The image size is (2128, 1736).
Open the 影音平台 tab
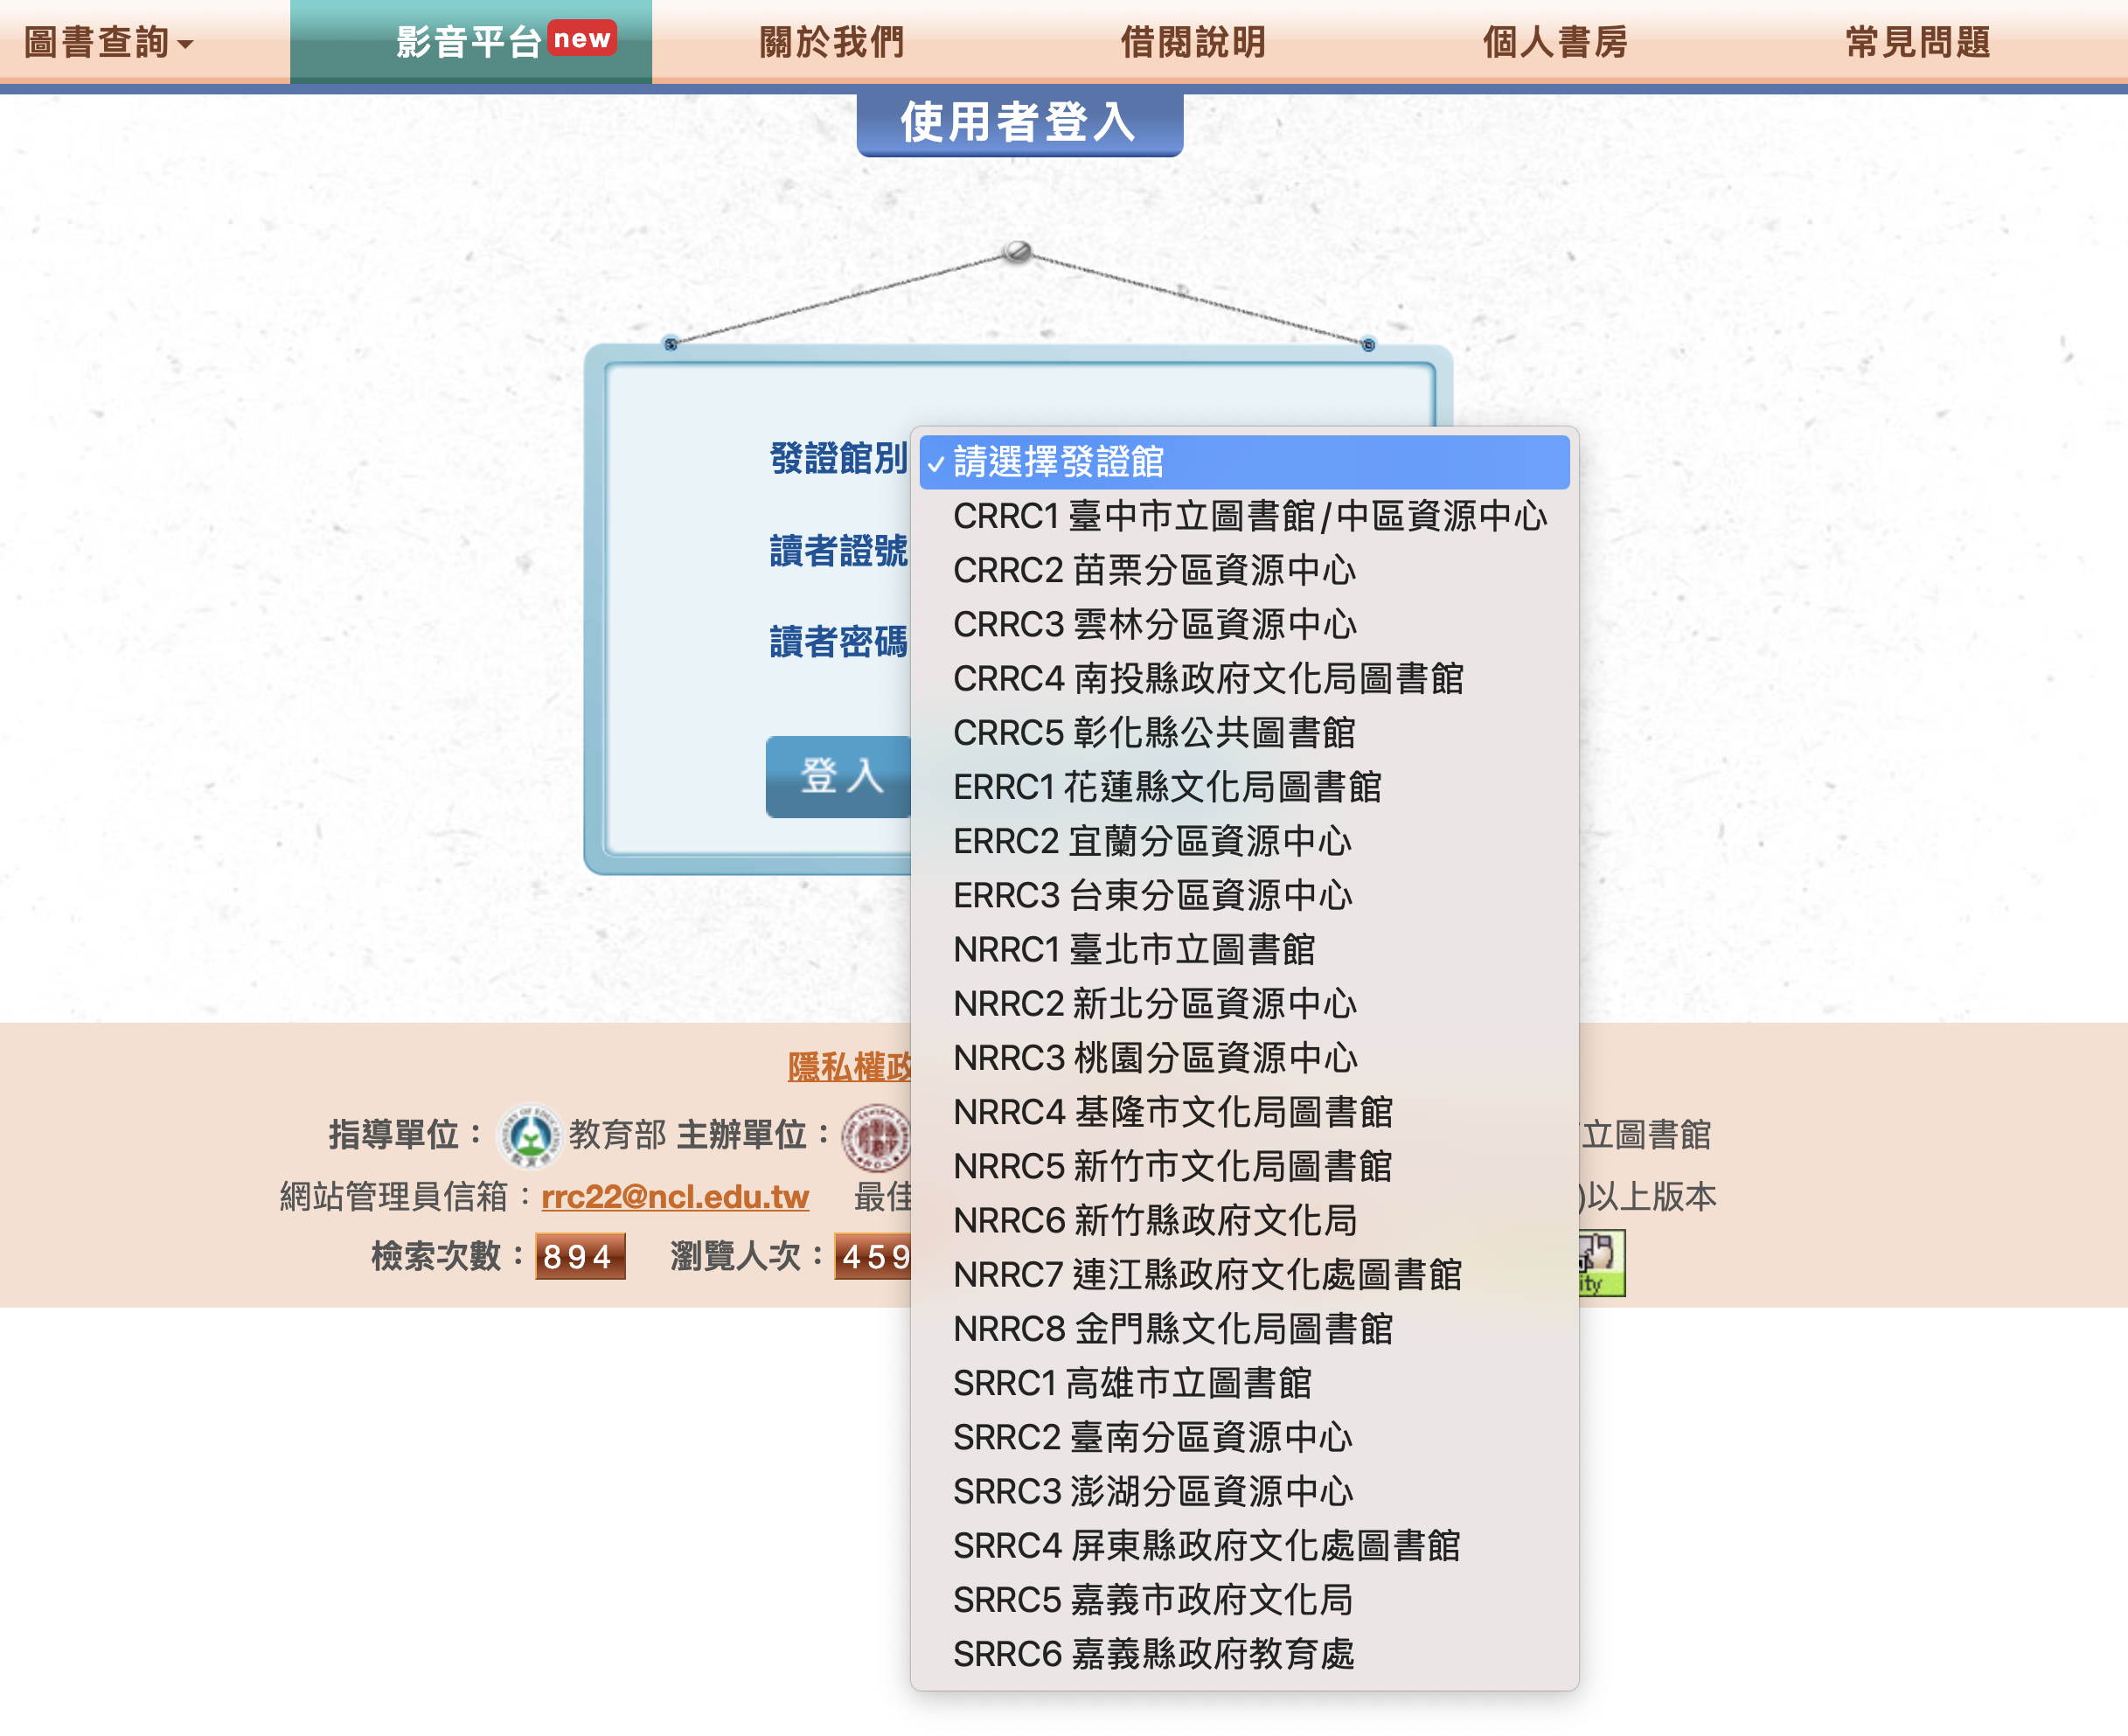(x=469, y=42)
